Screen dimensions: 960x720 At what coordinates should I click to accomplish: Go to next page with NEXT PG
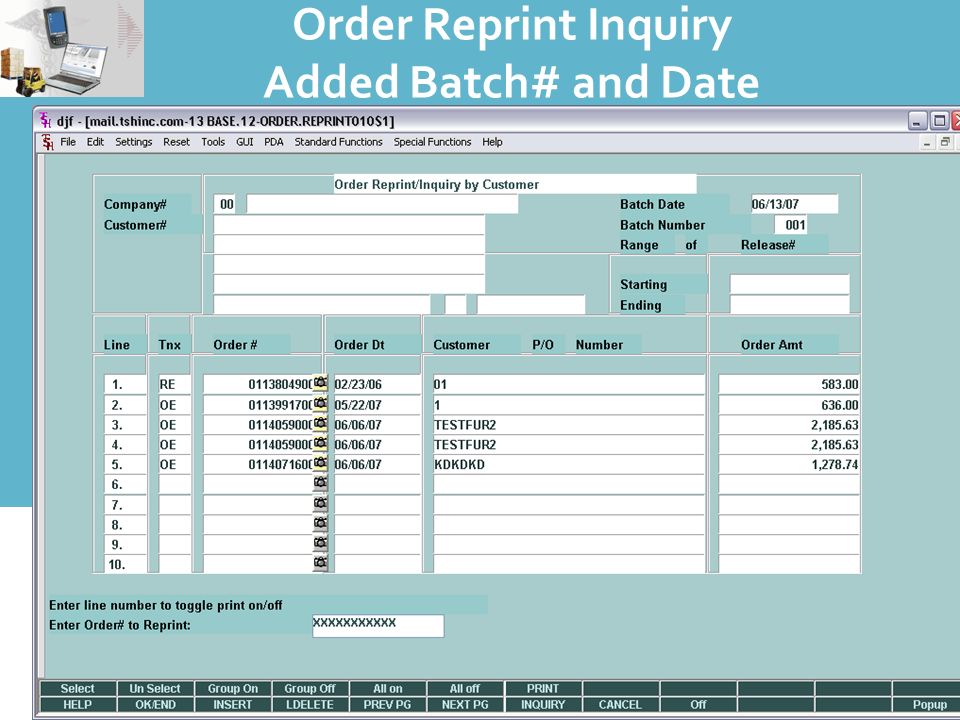tap(465, 705)
